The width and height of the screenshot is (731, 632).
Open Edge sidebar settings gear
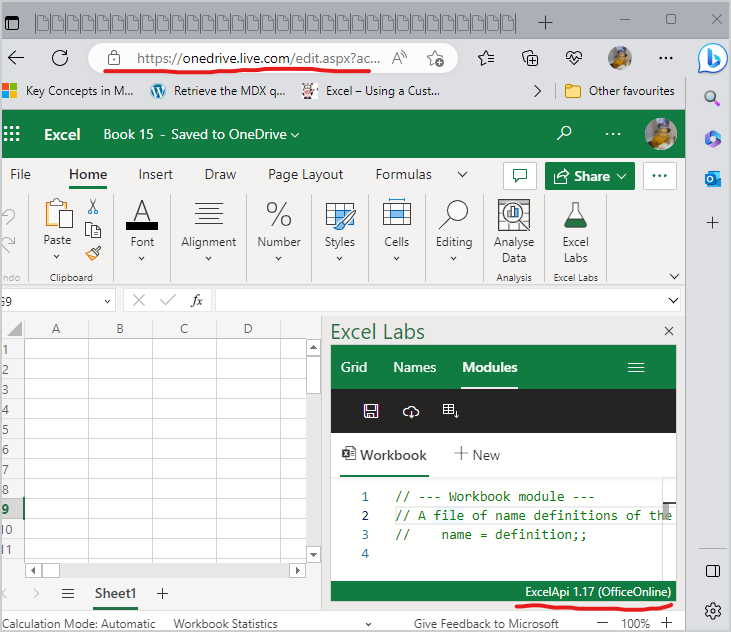point(712,610)
